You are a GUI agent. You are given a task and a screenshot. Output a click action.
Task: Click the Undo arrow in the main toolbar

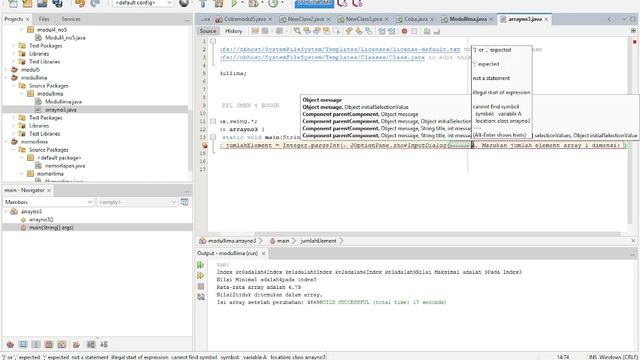tap(80, 3)
